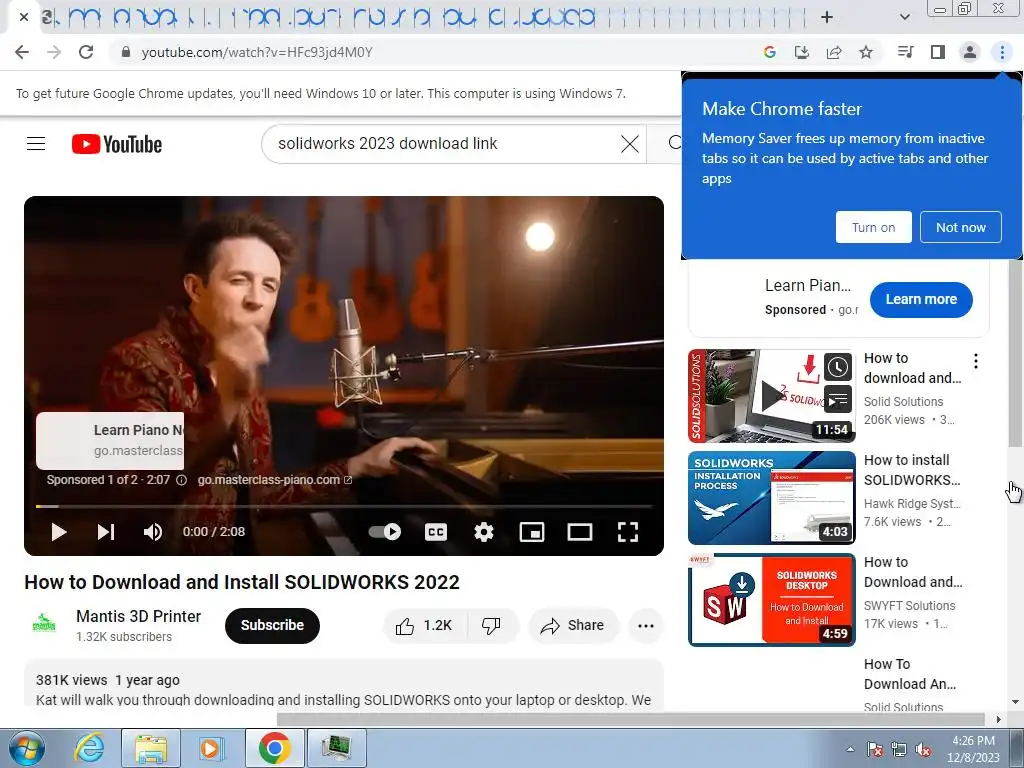Click the ad info icon beside Sponsored
Image resolution: width=1024 pixels, height=768 pixels.
[x=182, y=480]
